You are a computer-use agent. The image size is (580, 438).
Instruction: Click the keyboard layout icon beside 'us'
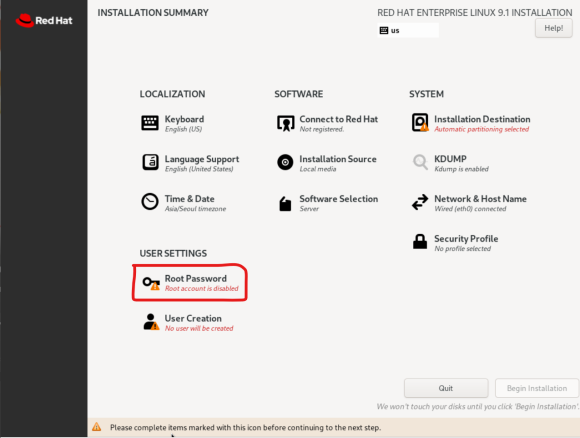pyautogui.click(x=384, y=30)
